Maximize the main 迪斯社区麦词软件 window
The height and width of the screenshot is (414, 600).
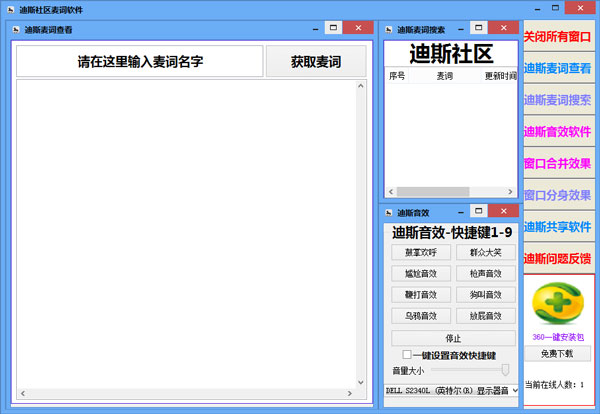(555, 8)
